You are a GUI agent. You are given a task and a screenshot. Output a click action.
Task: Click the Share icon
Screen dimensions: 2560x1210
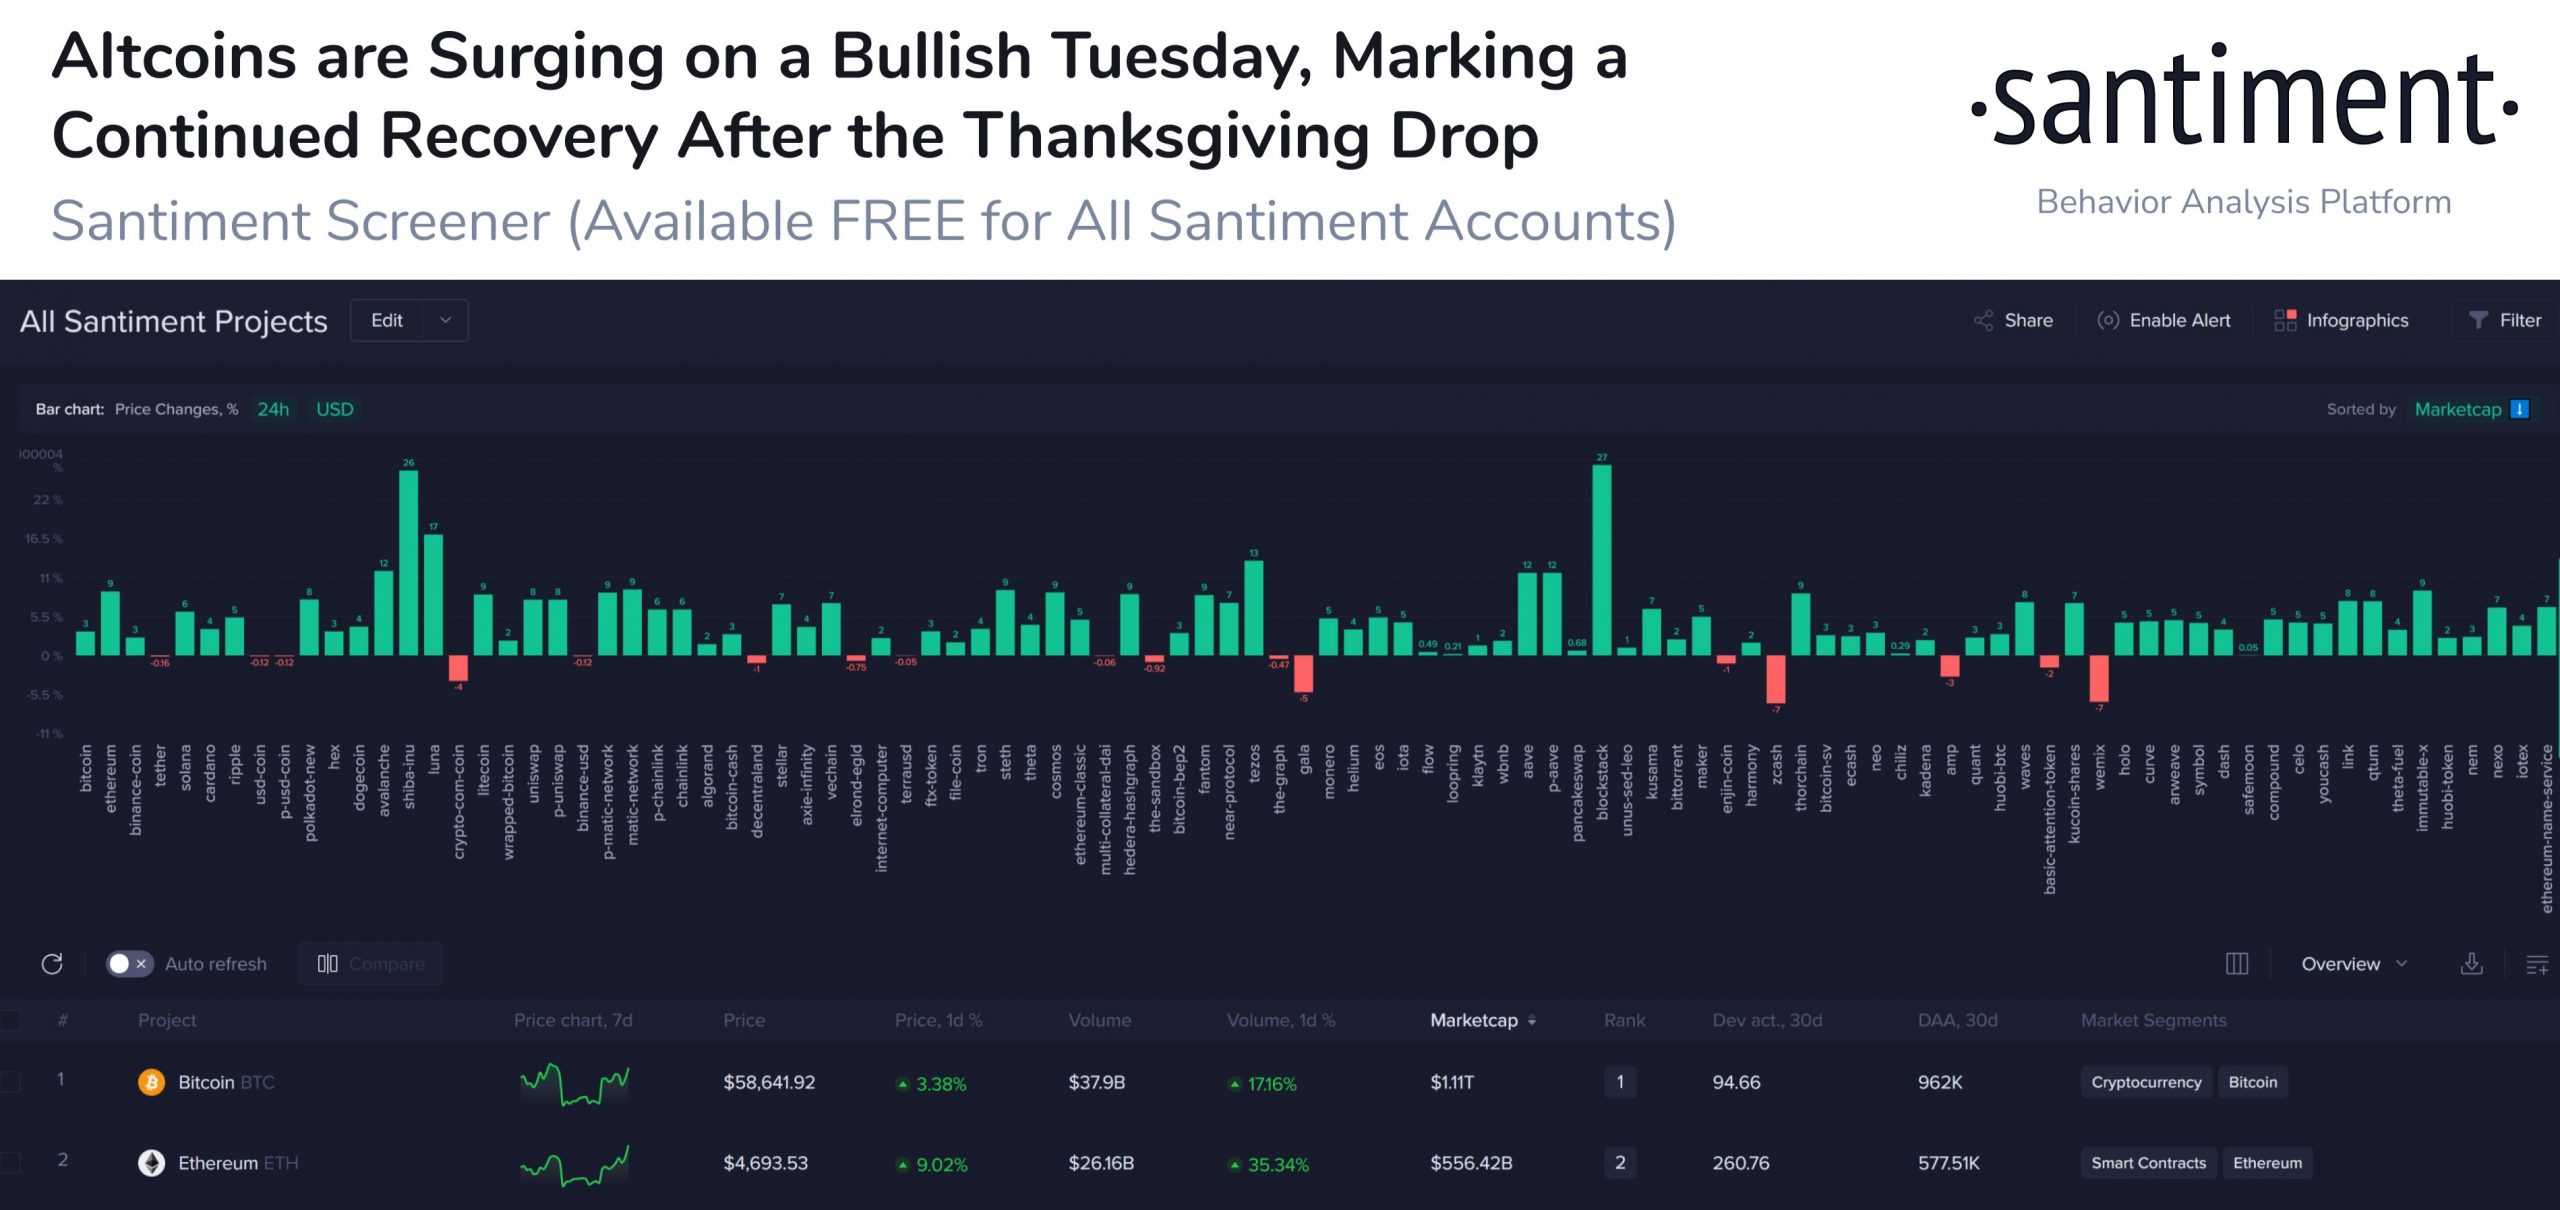pos(1984,320)
